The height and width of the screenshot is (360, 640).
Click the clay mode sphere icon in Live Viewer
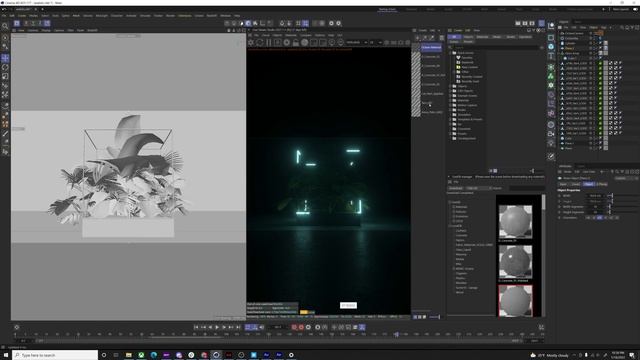[304, 42]
